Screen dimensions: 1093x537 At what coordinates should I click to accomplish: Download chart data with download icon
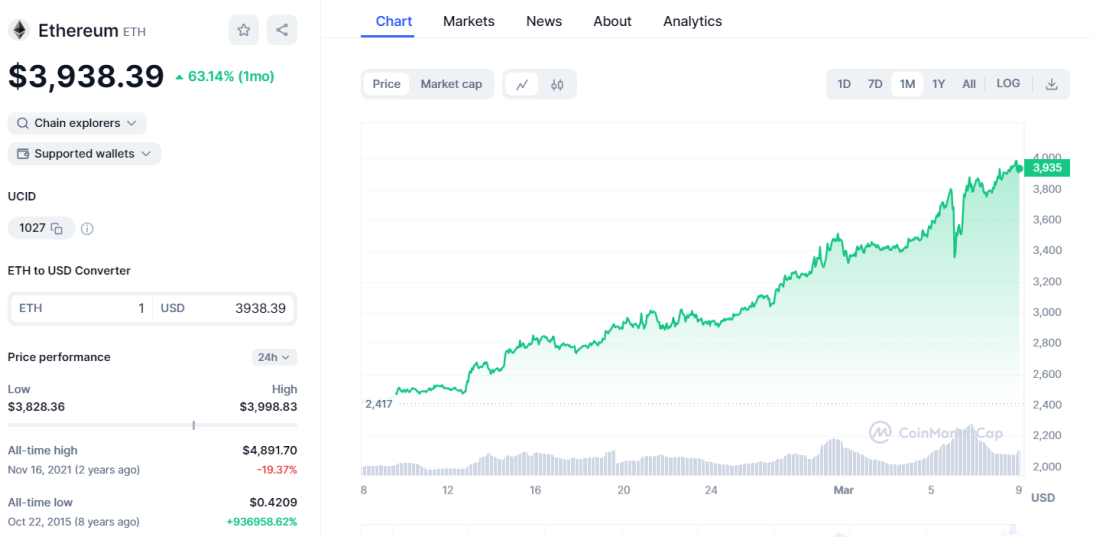tap(1052, 84)
